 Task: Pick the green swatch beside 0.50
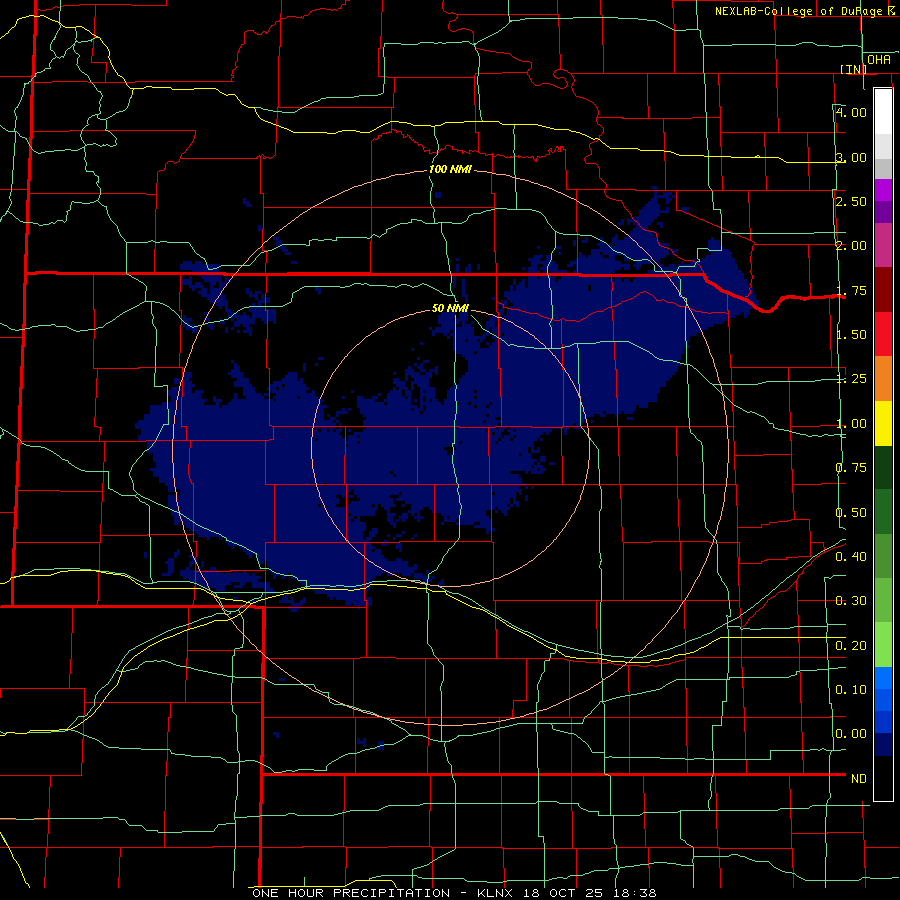883,512
